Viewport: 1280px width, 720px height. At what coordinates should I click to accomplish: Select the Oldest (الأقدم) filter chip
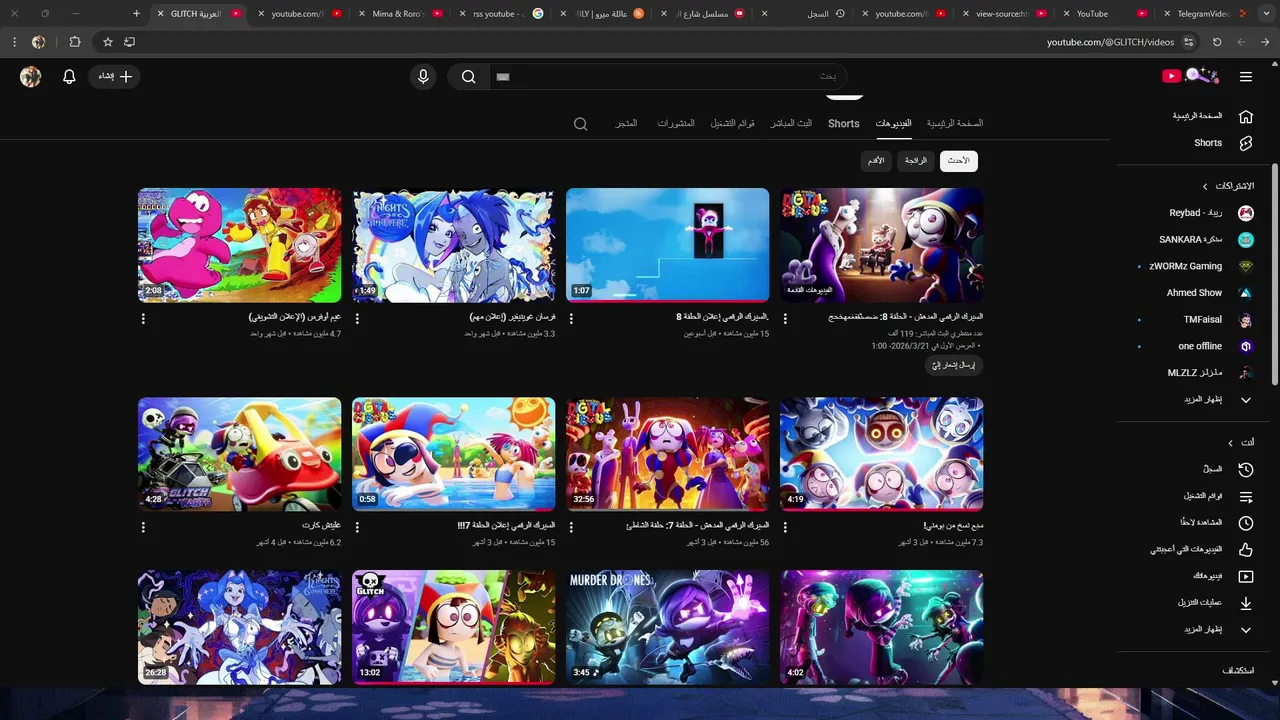876,161
